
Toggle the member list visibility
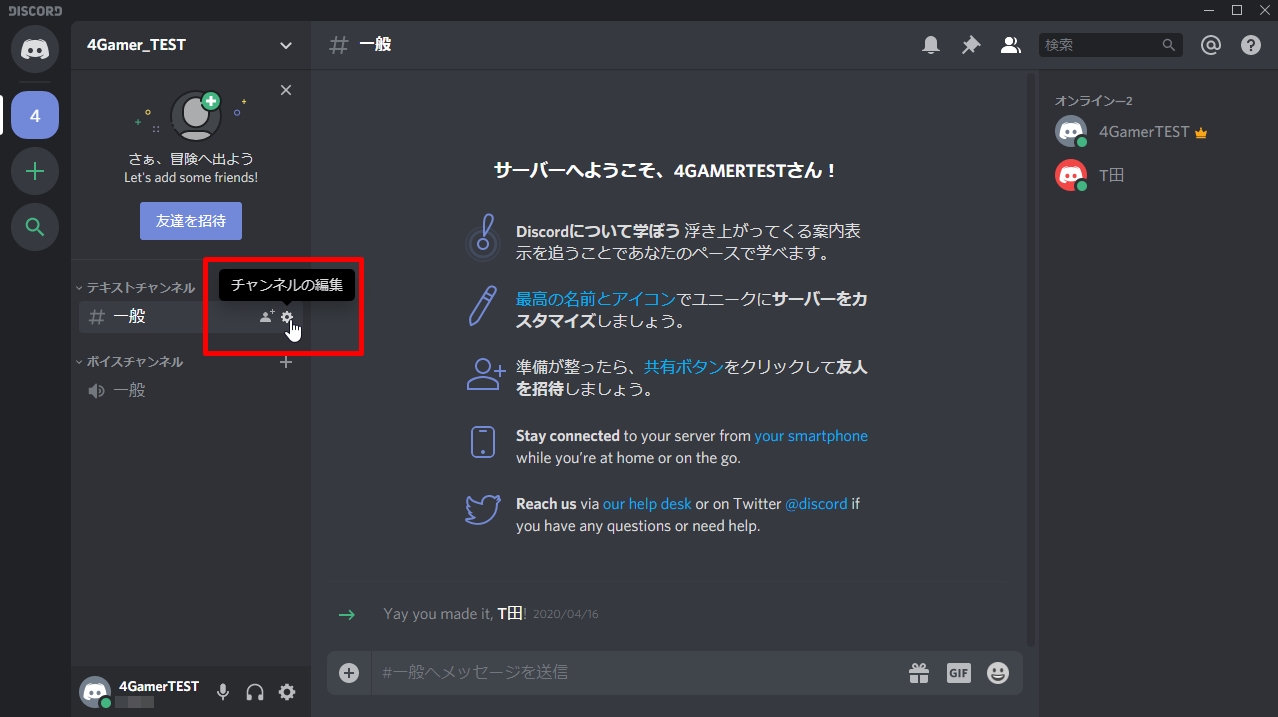tap(1010, 45)
